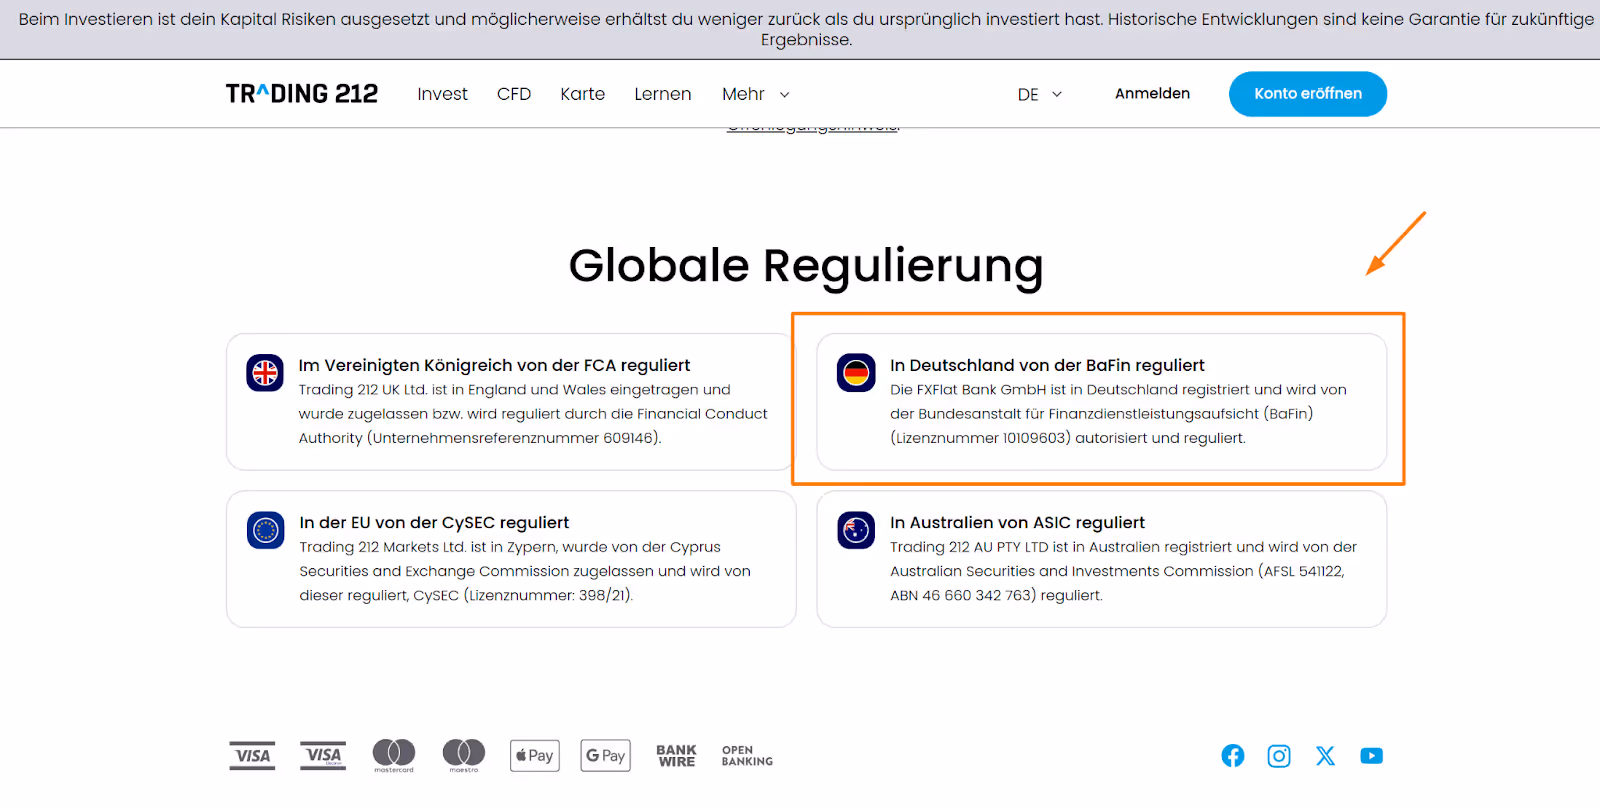Open the Lernen section
The height and width of the screenshot is (807, 1600).
point(662,94)
